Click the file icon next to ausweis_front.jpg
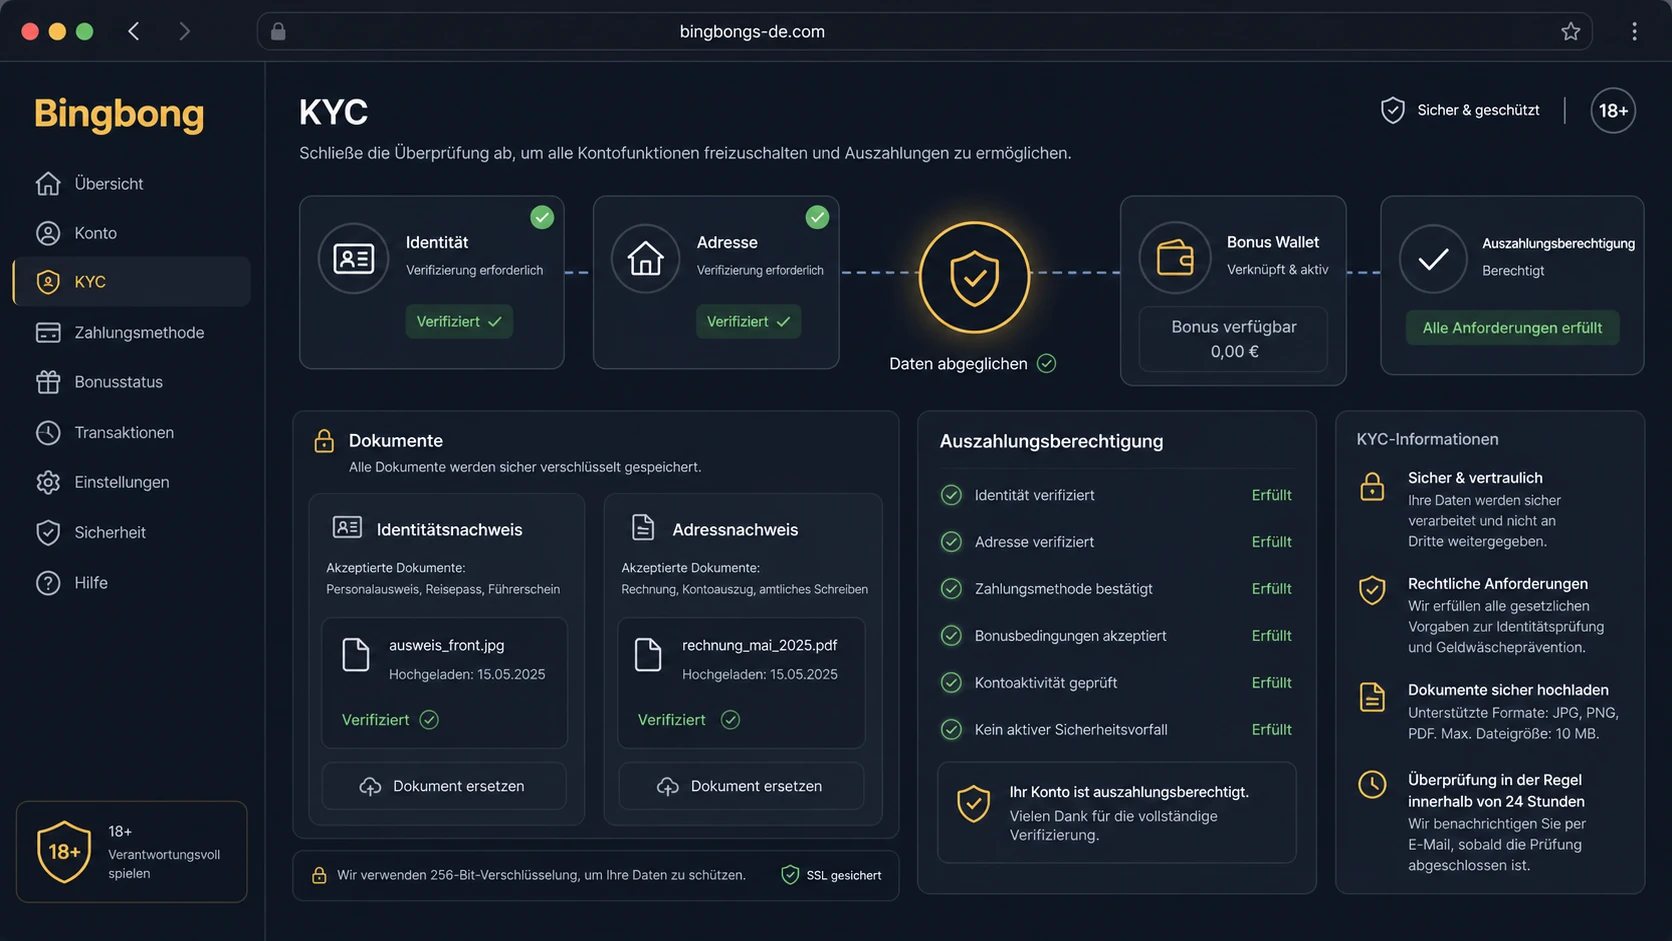Image resolution: width=1672 pixels, height=941 pixels. point(356,655)
